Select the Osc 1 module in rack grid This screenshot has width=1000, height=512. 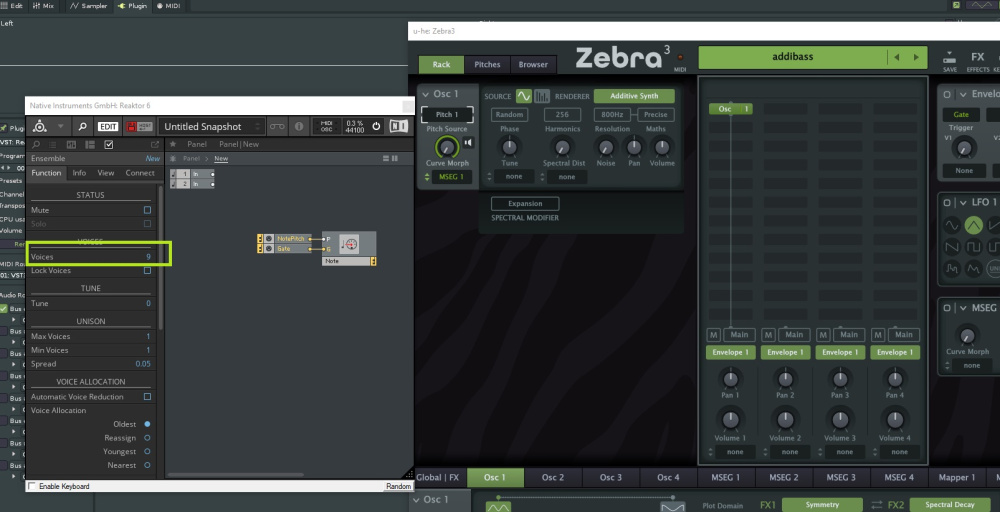730,109
